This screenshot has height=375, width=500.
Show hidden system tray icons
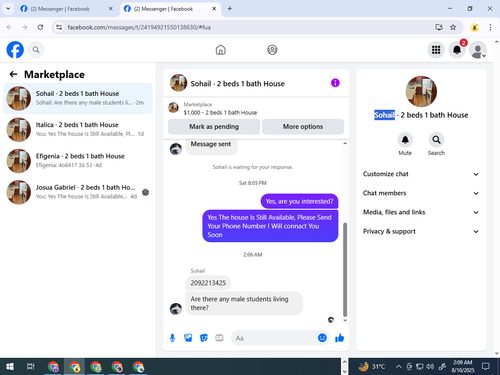click(x=398, y=367)
